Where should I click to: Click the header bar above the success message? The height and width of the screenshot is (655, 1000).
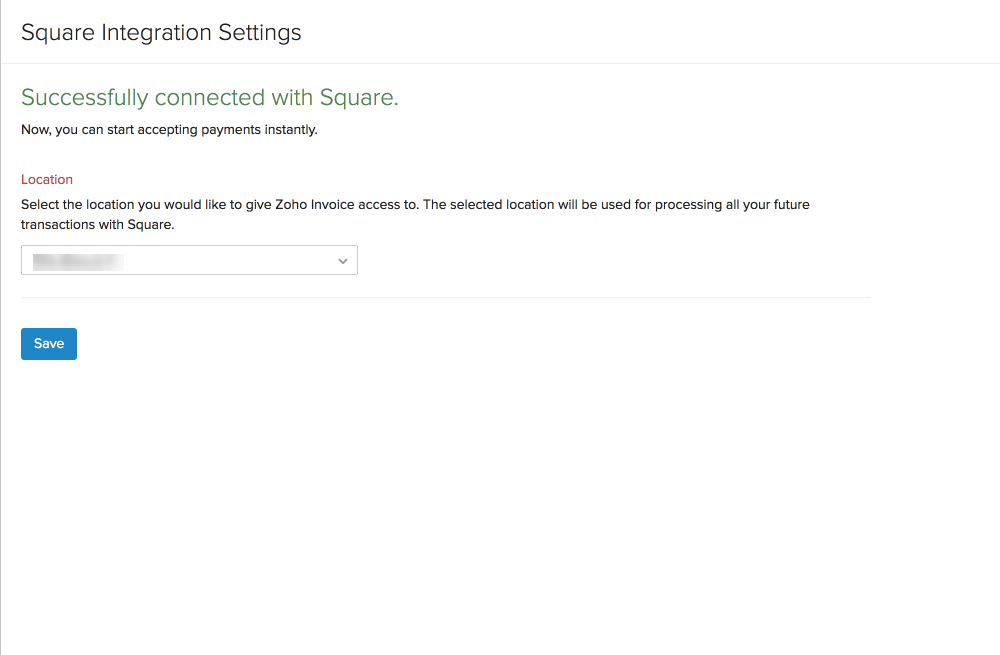coord(500,31)
